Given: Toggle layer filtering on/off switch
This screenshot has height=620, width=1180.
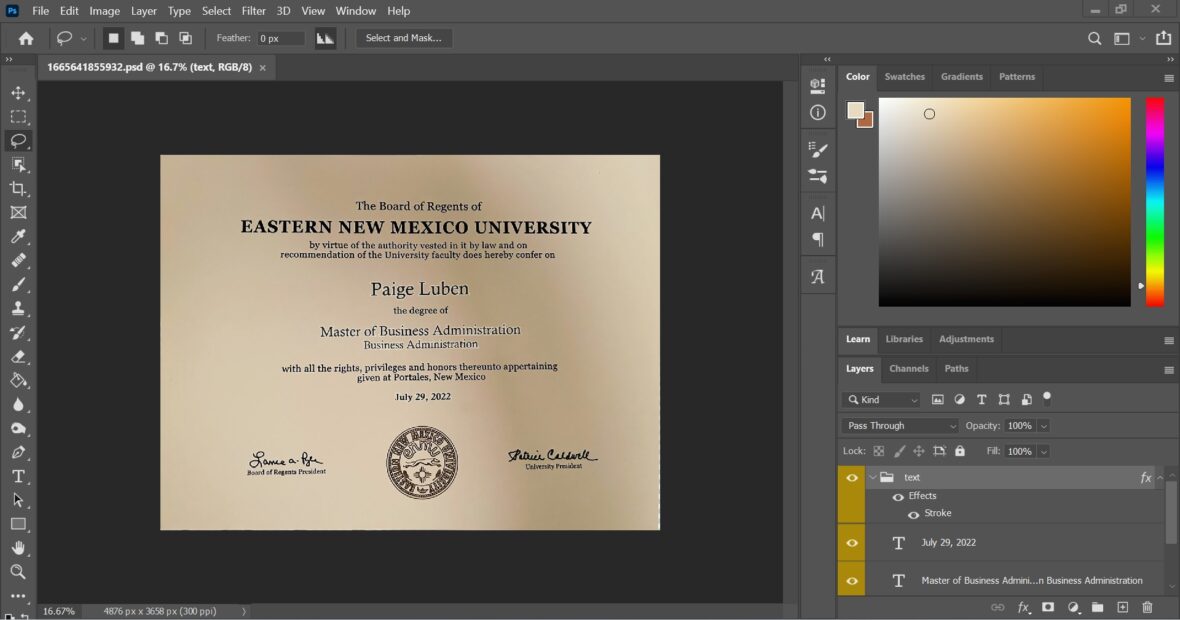Looking at the screenshot, I should [1047, 399].
